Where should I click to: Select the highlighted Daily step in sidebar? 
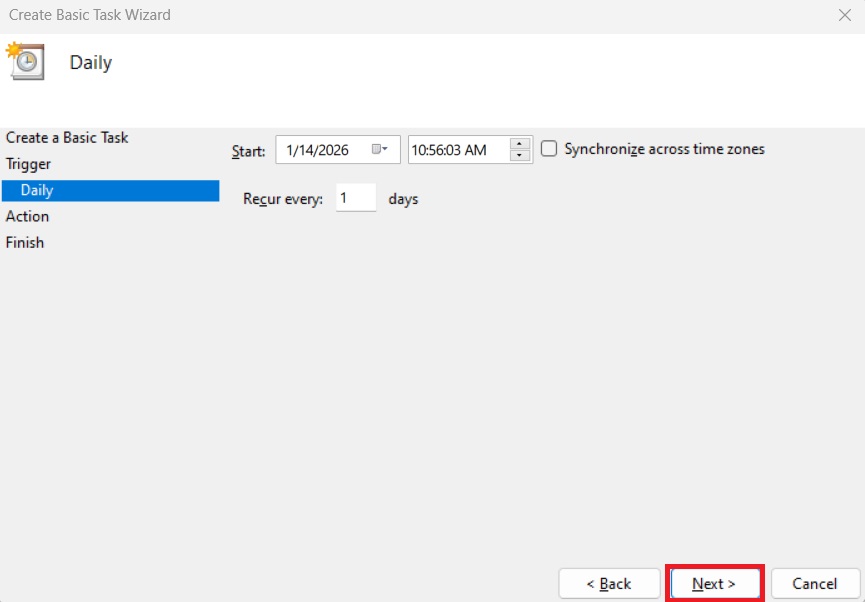pyautogui.click(x=37, y=190)
